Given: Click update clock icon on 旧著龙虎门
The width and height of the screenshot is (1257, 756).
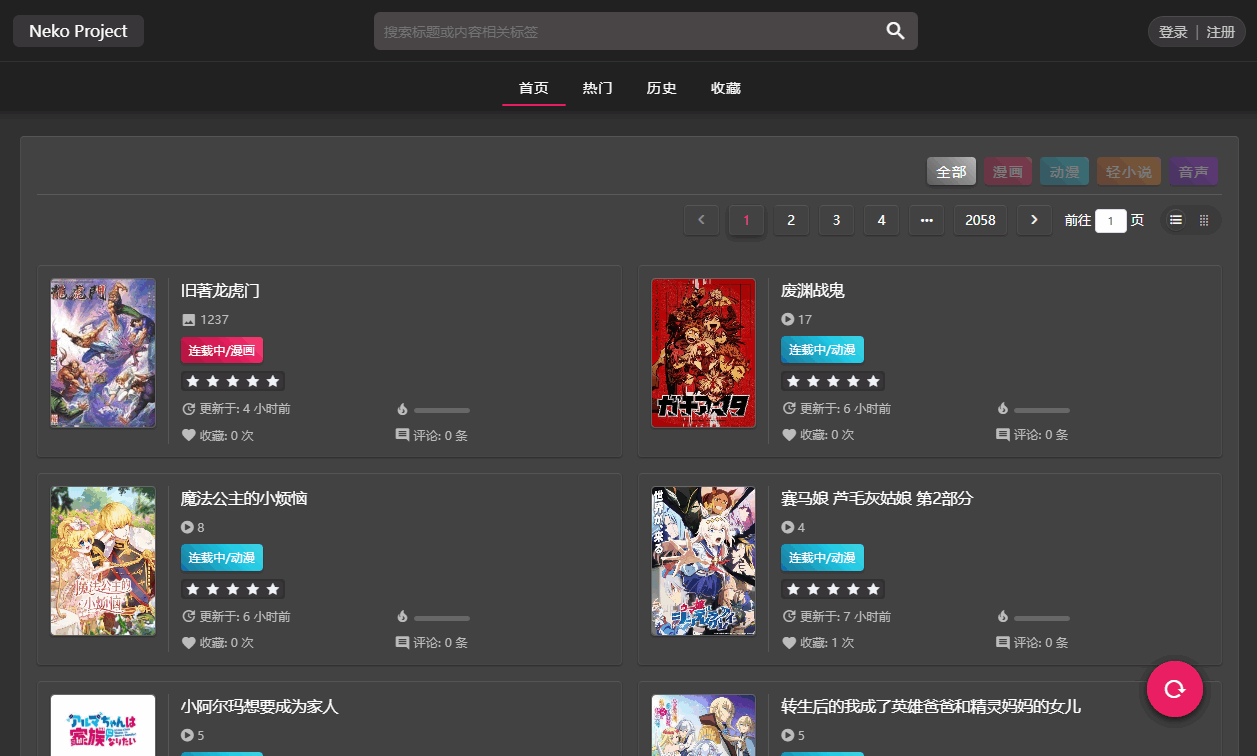Looking at the screenshot, I should tap(188, 409).
